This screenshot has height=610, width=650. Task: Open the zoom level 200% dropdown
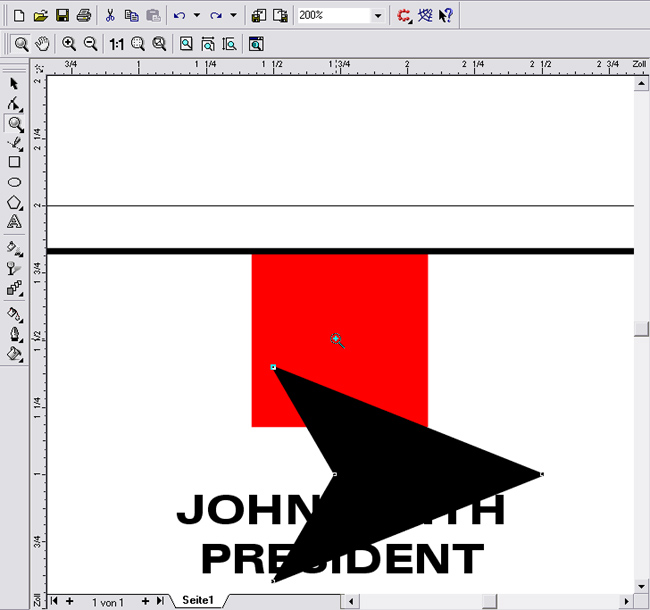tap(377, 16)
